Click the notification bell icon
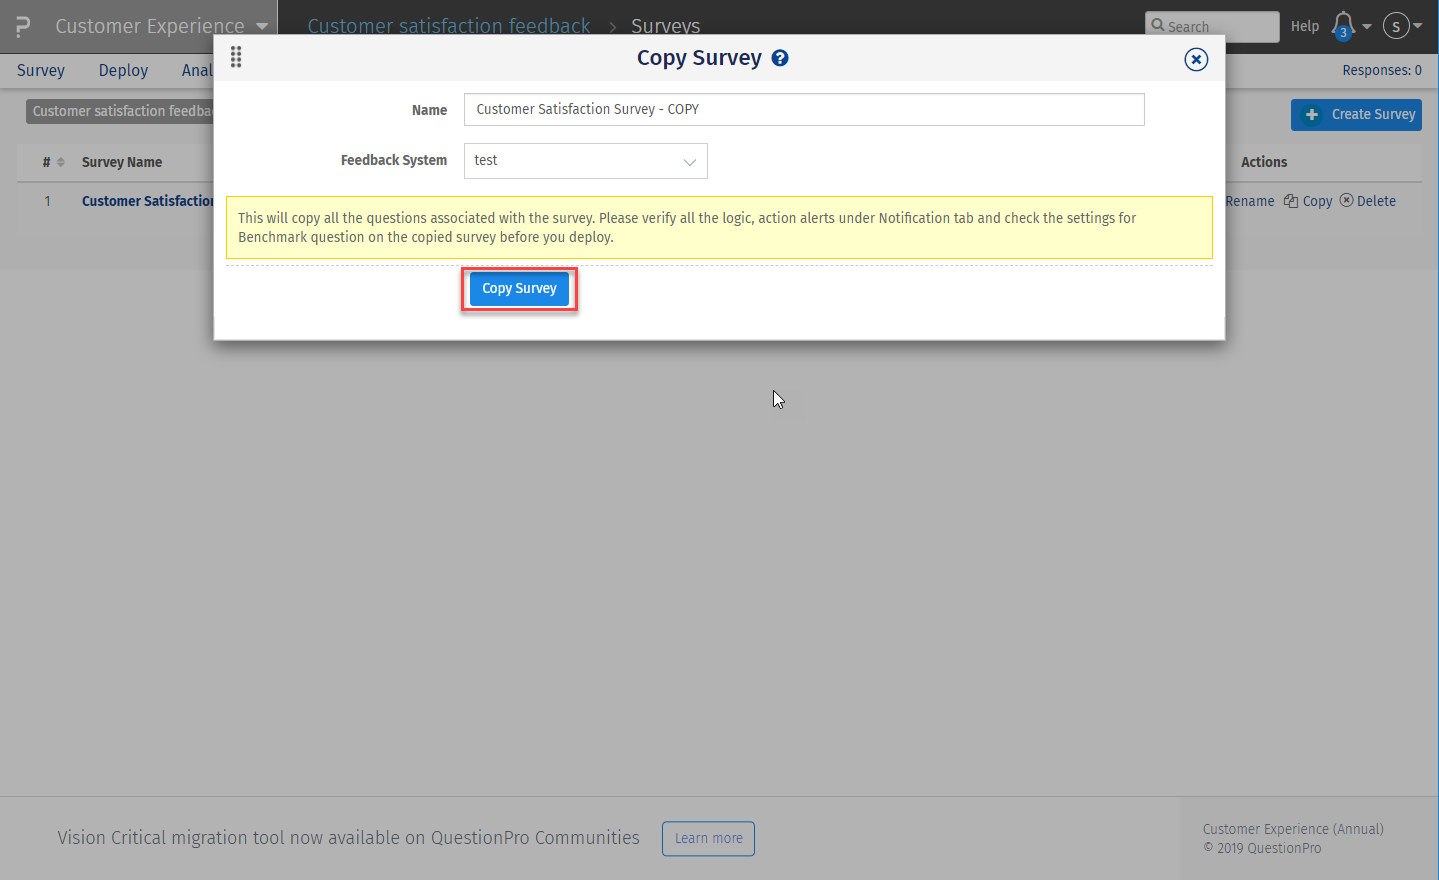The width and height of the screenshot is (1439, 880). (x=1344, y=25)
